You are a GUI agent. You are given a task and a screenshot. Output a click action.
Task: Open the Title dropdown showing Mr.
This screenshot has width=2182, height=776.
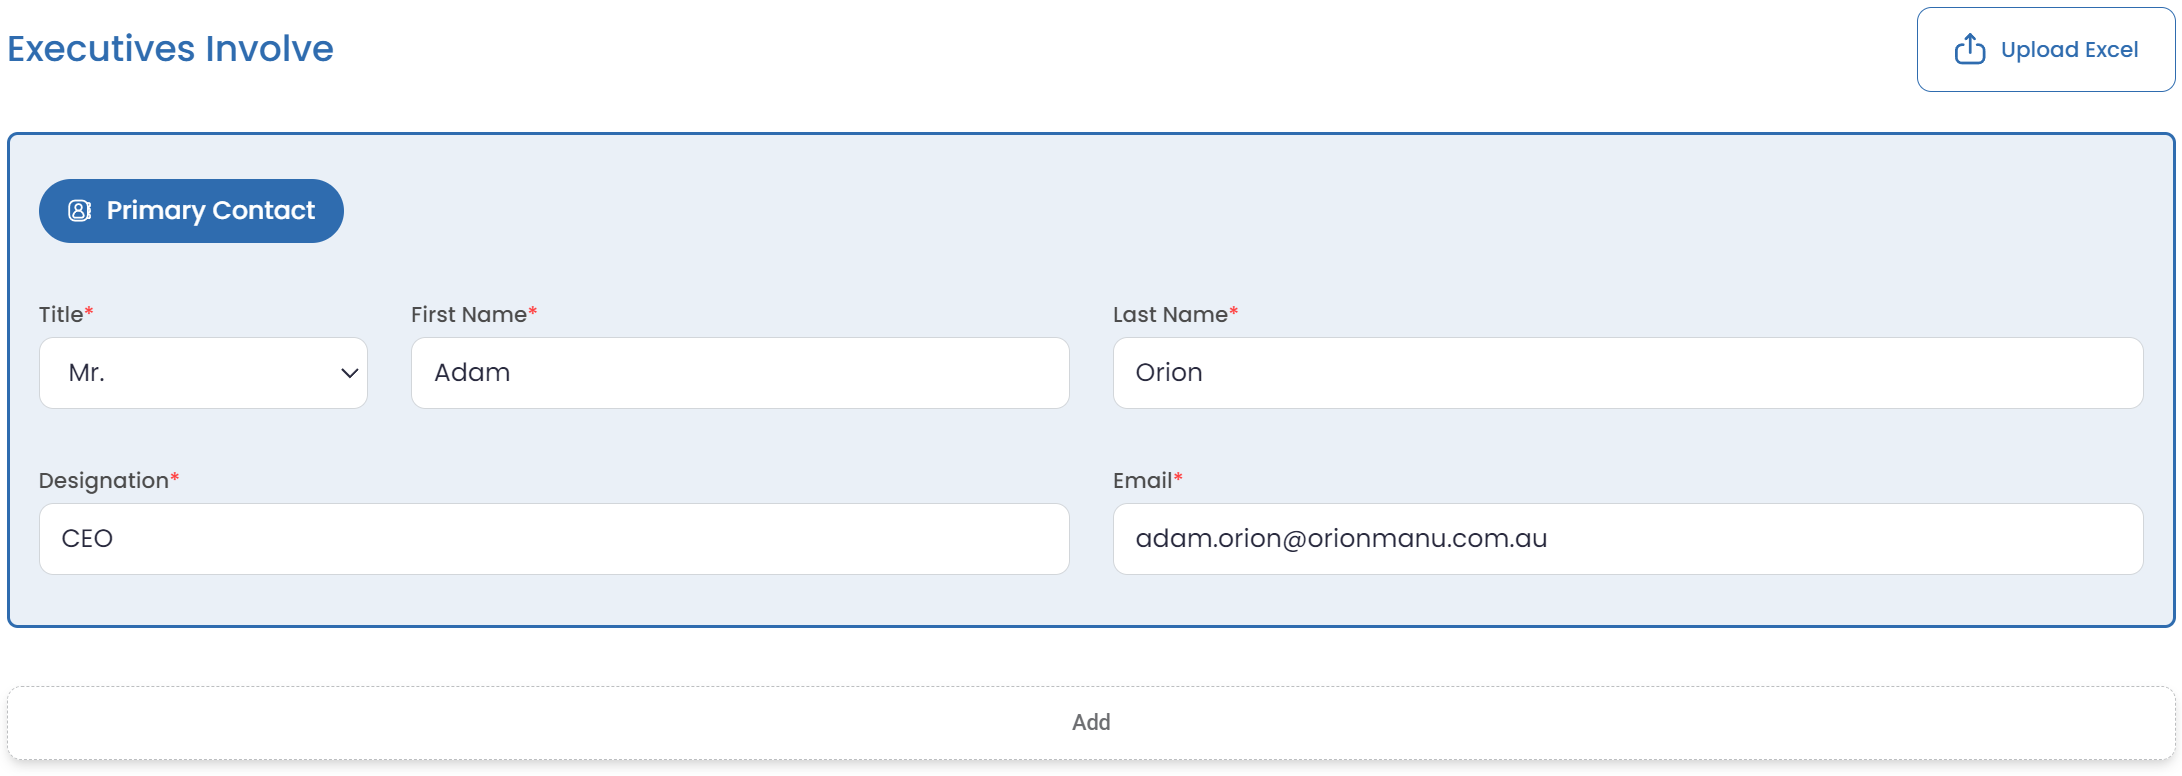[x=203, y=373]
